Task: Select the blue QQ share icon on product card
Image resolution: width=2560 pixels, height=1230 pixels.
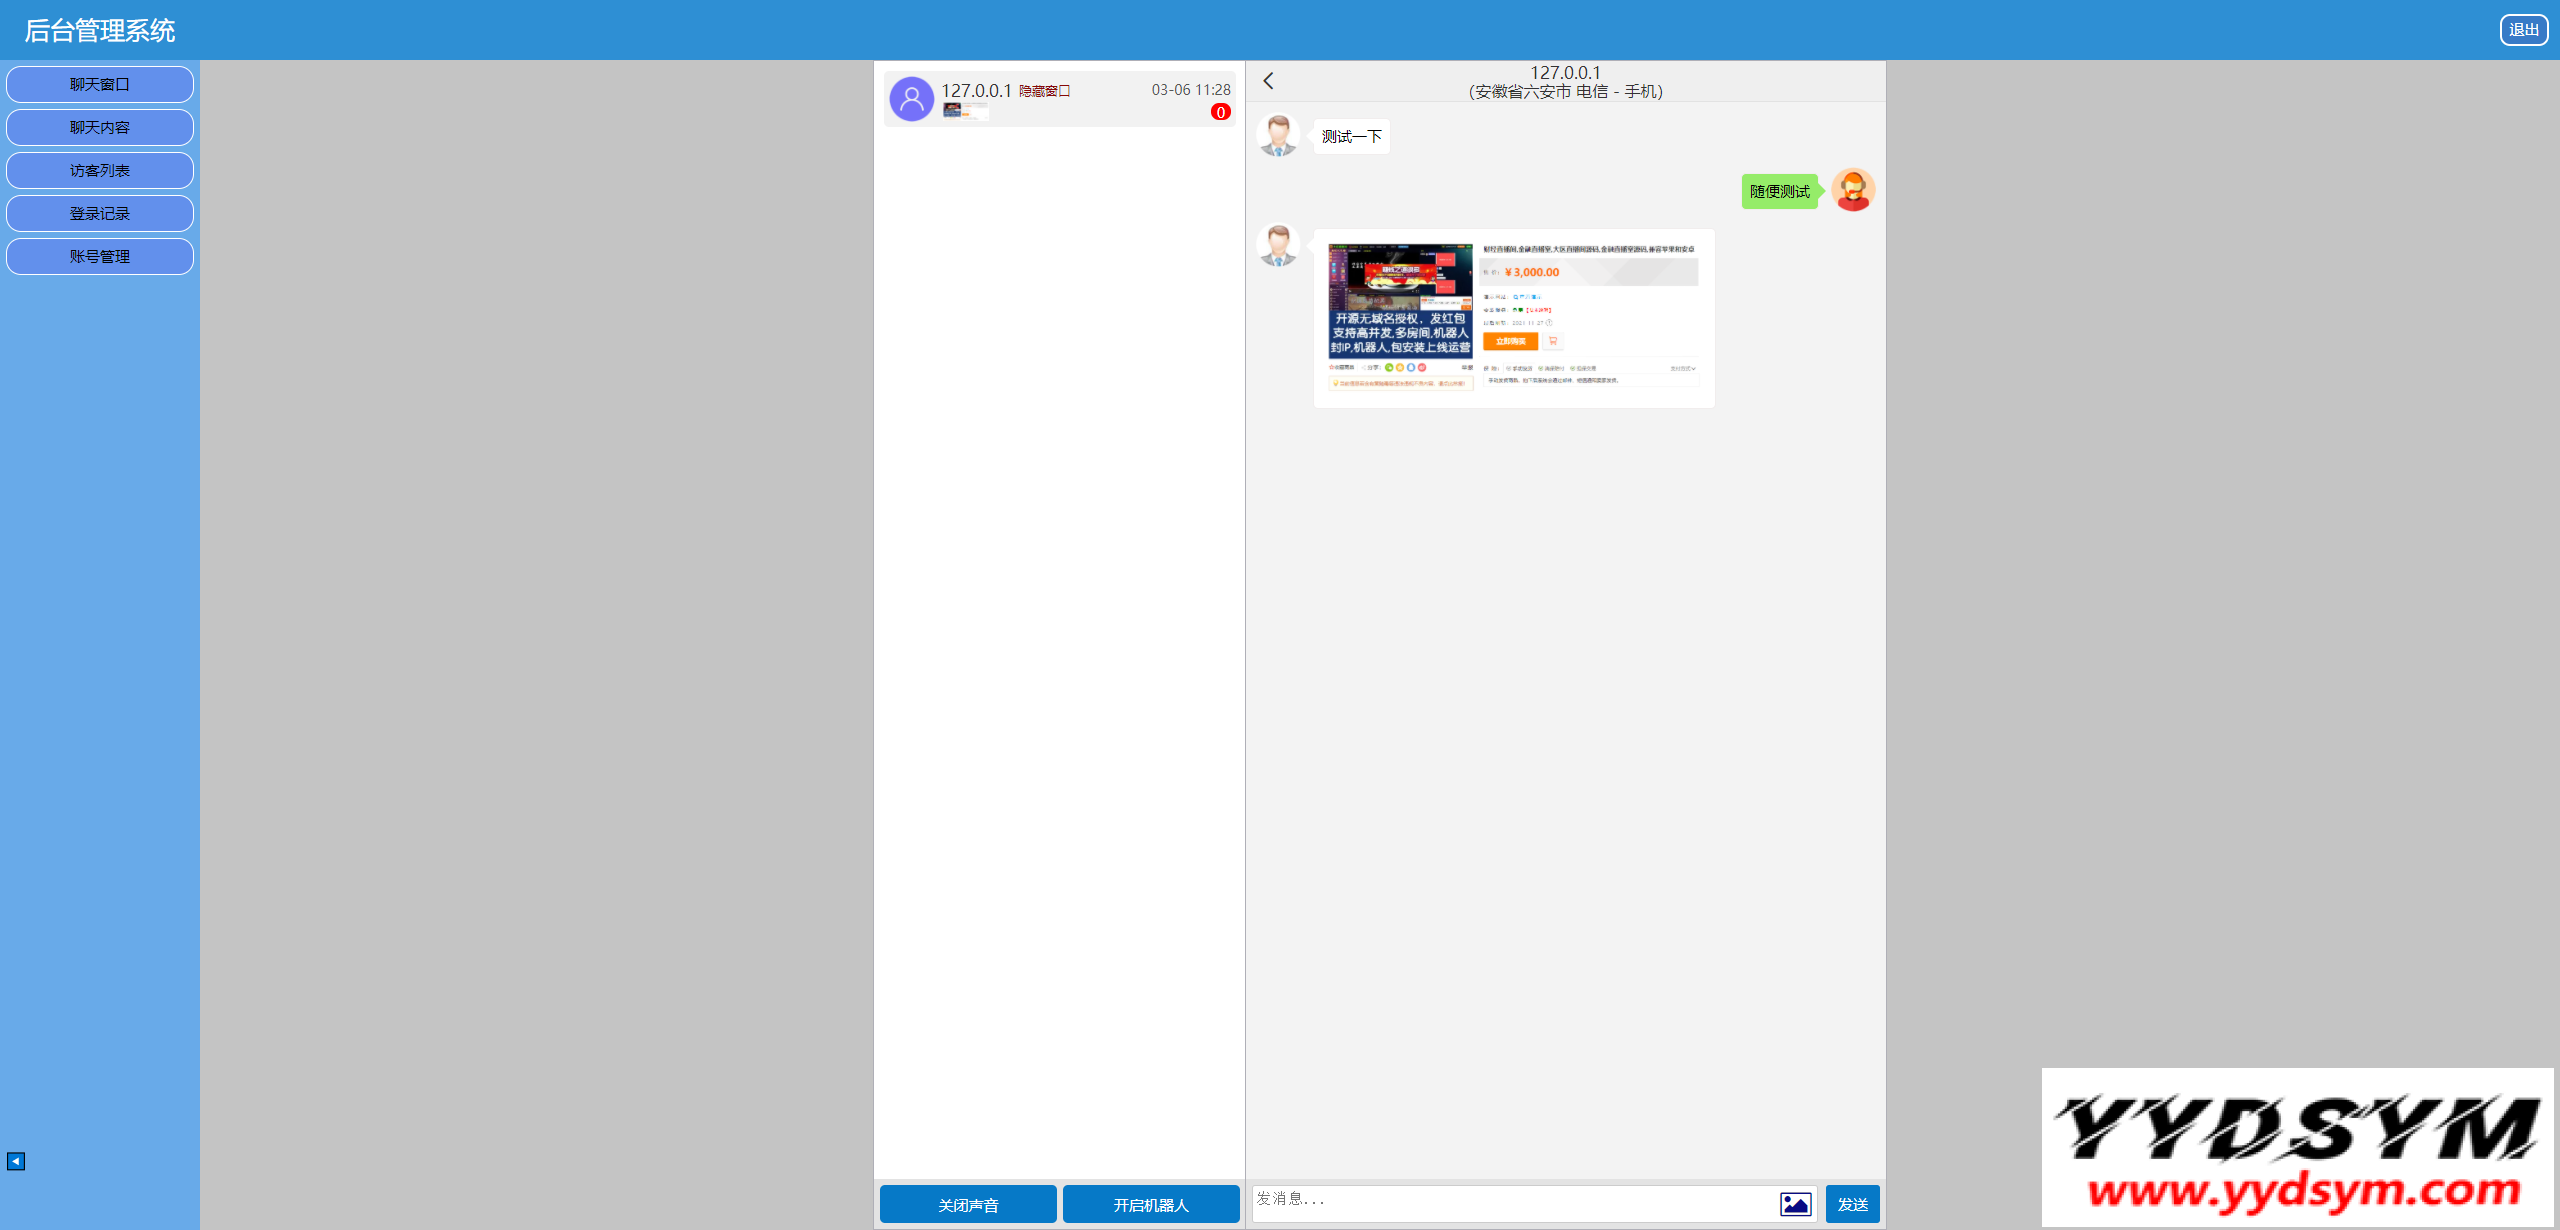Action: coord(1411,368)
